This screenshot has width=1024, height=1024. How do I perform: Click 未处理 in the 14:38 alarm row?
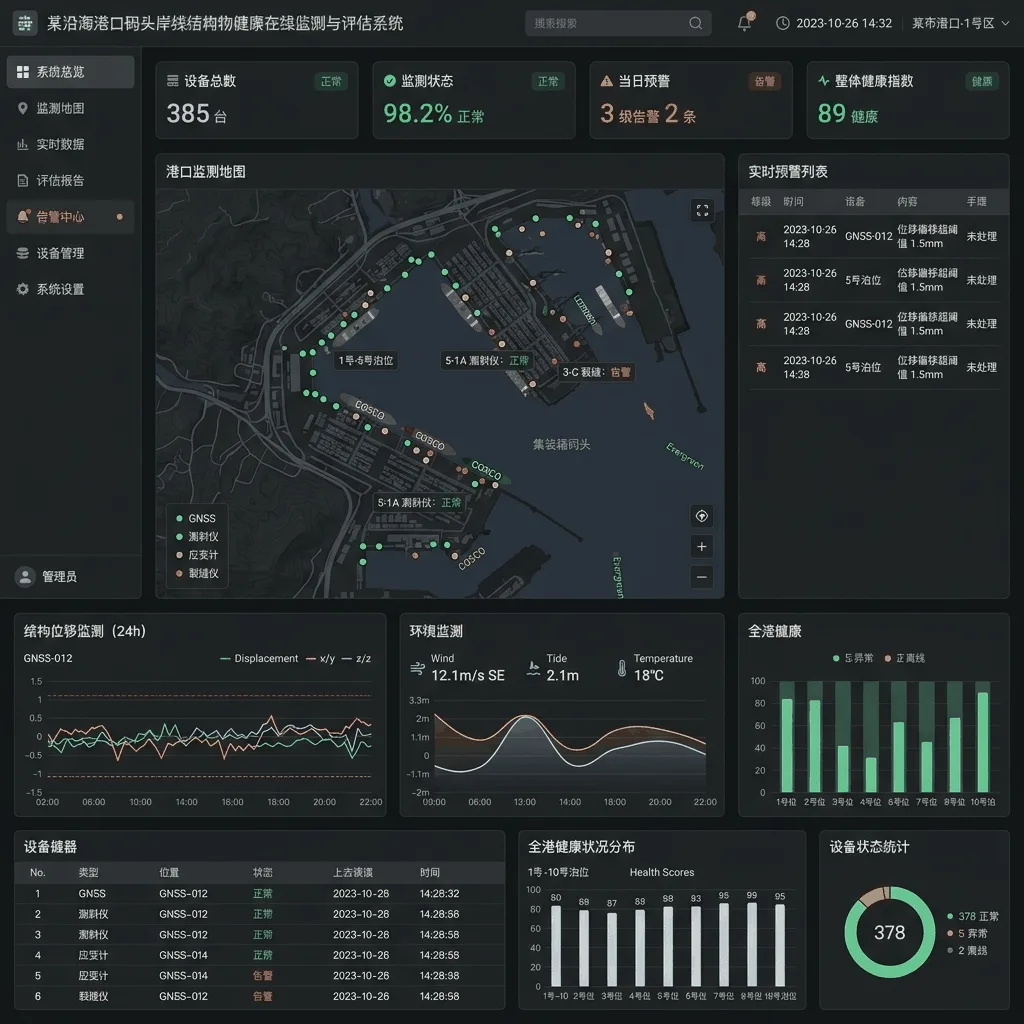point(982,367)
